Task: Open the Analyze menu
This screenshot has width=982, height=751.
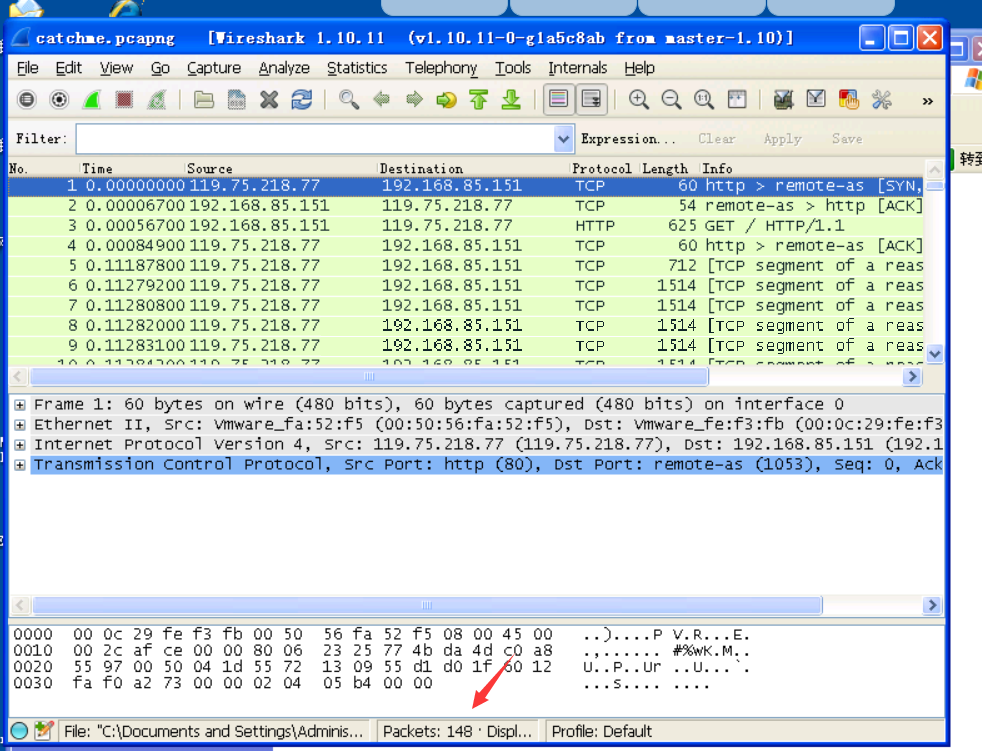Action: [284, 68]
